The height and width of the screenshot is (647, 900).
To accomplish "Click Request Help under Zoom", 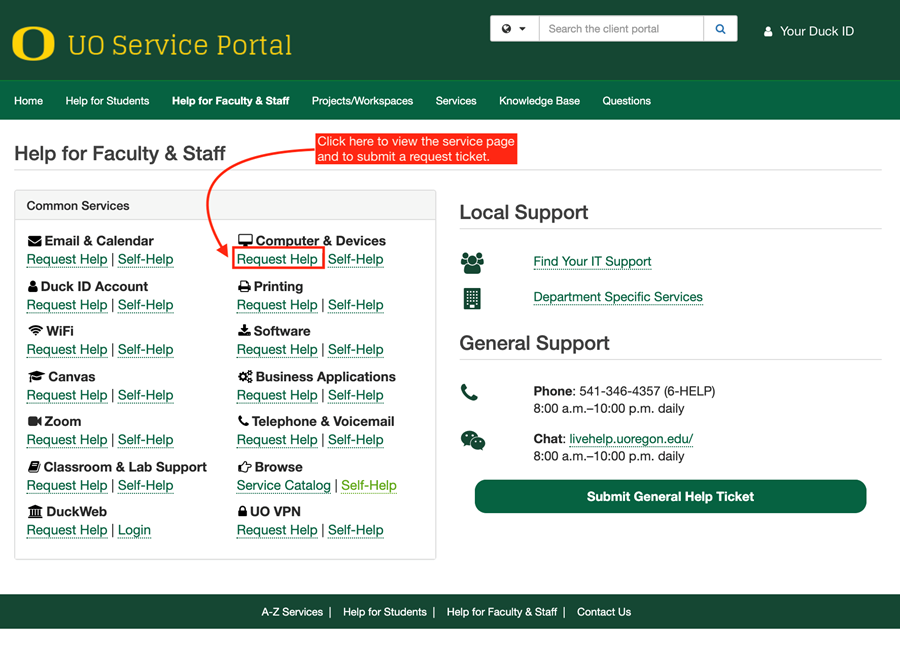I will [x=67, y=440].
